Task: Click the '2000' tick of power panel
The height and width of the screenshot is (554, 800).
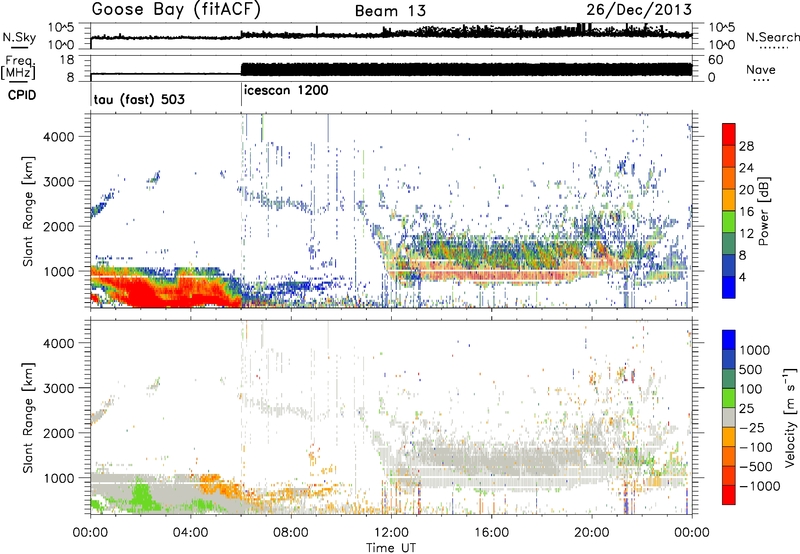Action: point(58,226)
